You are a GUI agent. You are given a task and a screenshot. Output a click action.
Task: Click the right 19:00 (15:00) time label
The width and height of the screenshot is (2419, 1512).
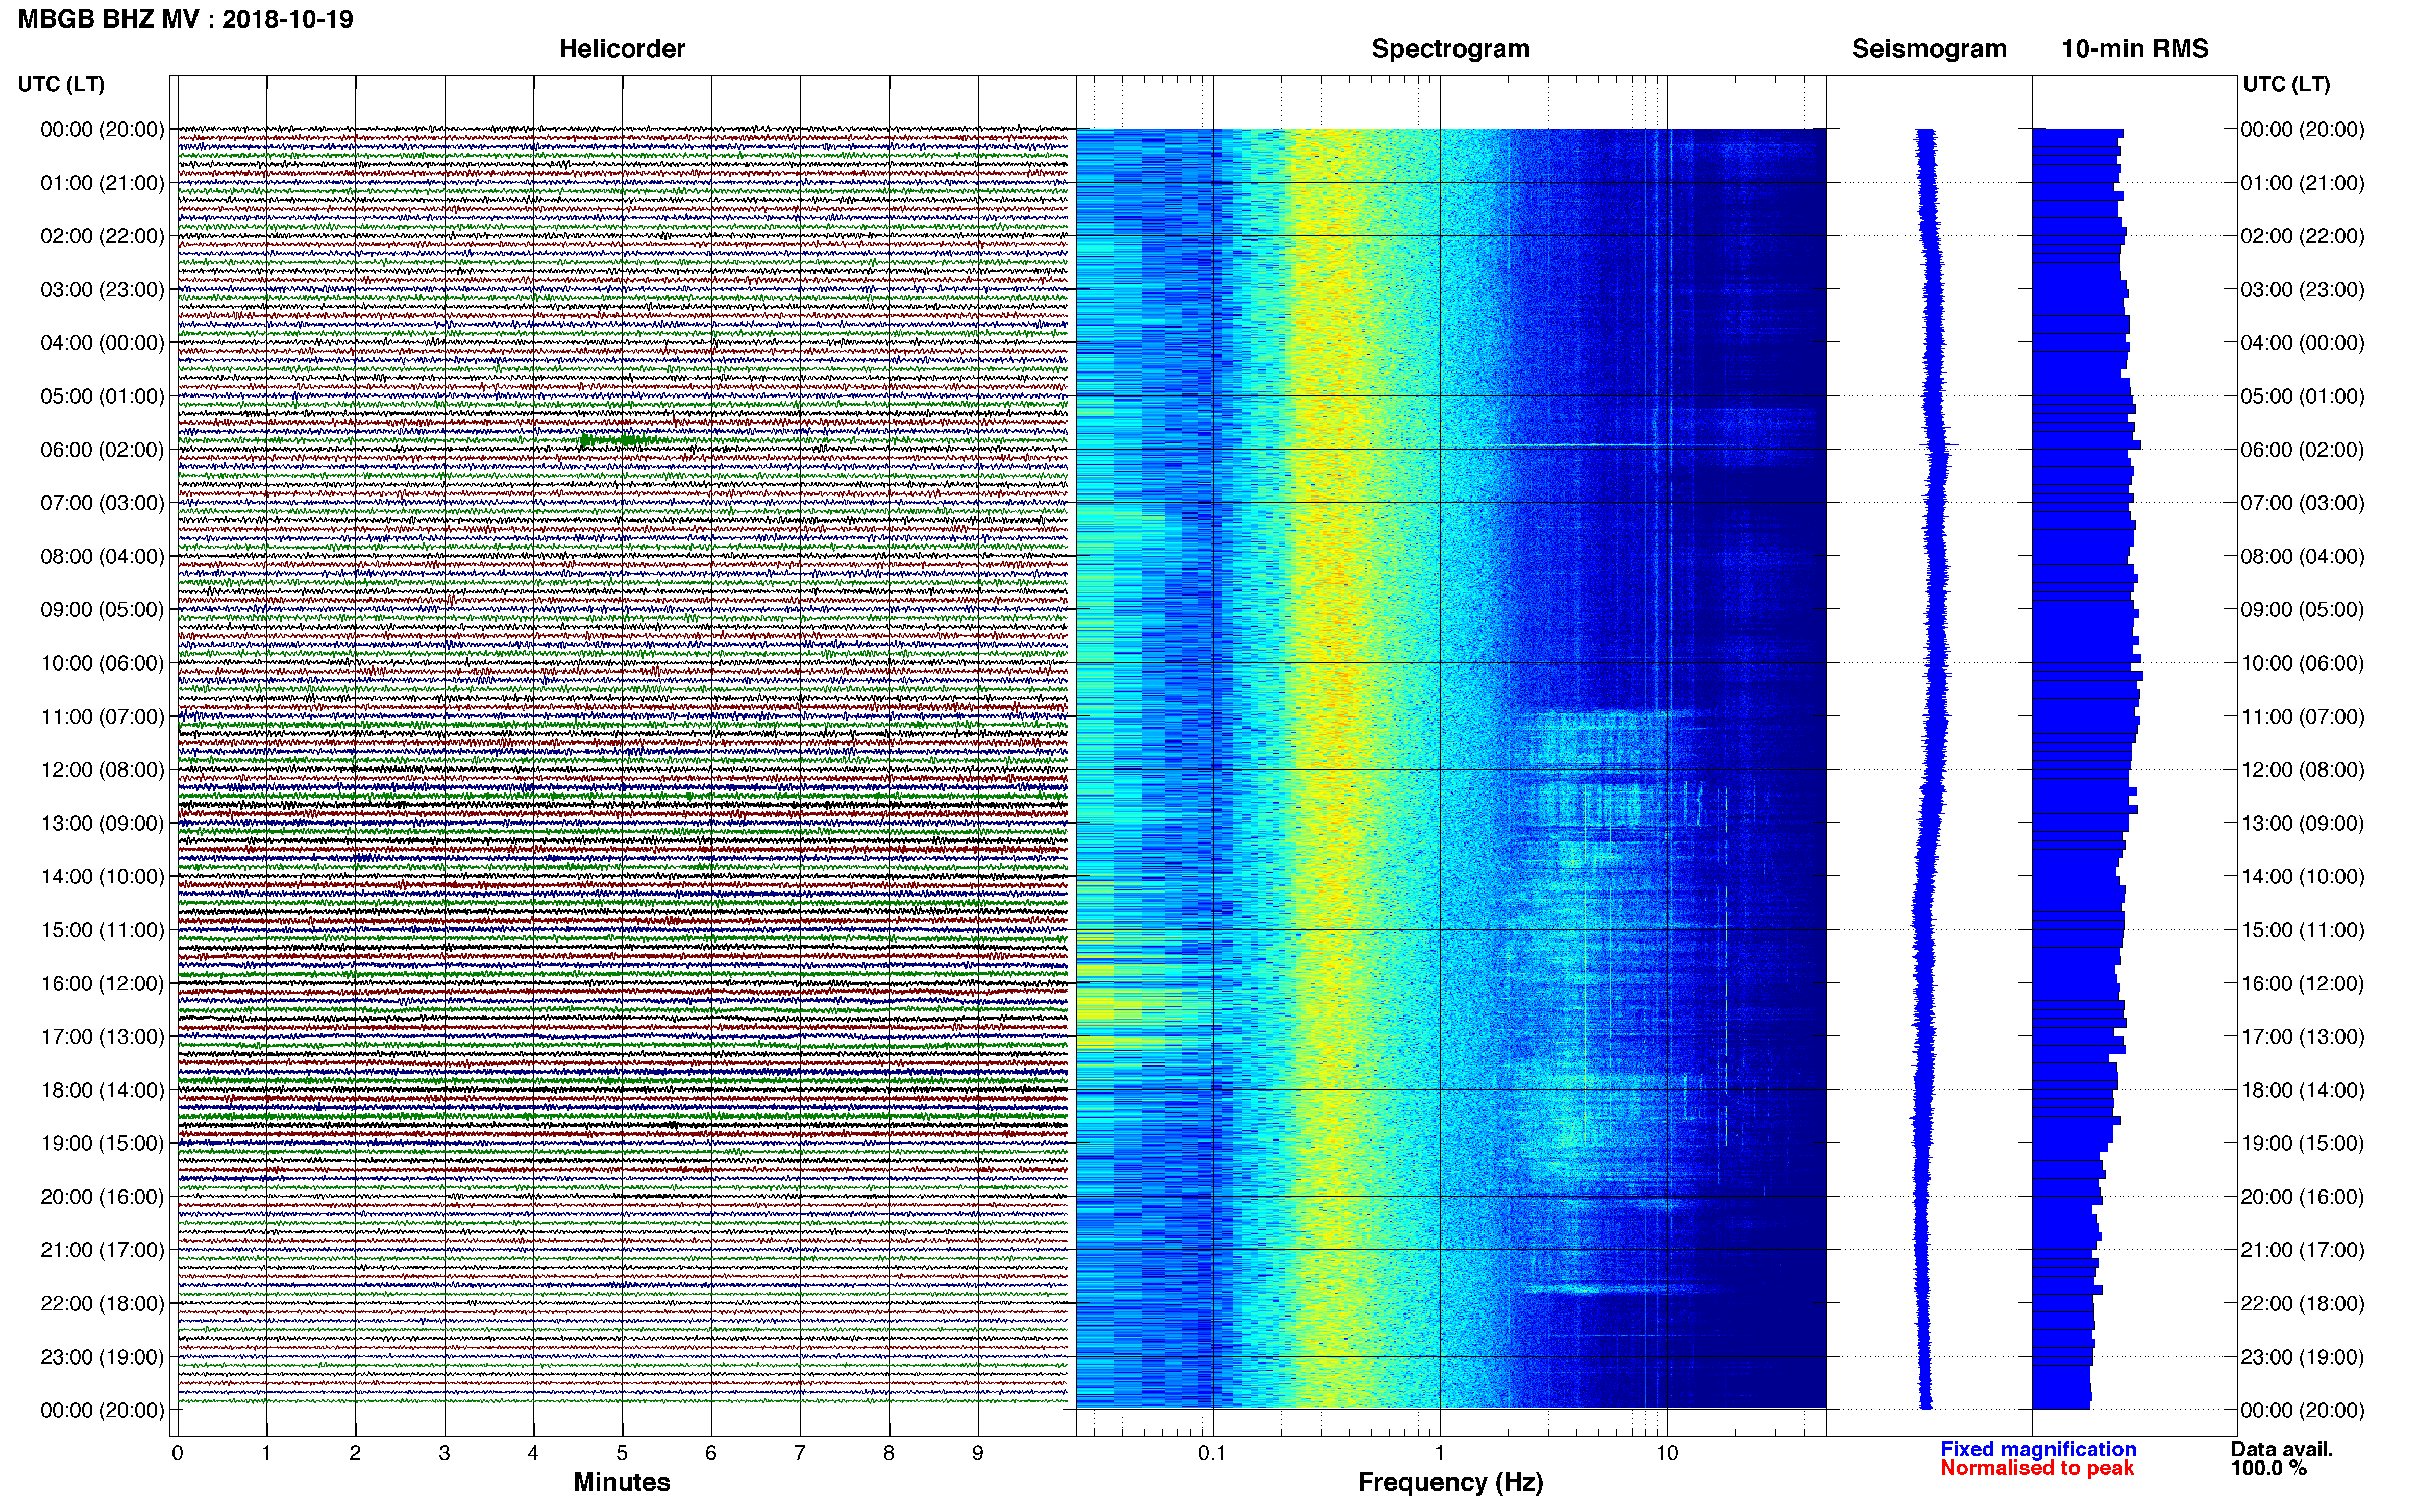(2302, 1144)
